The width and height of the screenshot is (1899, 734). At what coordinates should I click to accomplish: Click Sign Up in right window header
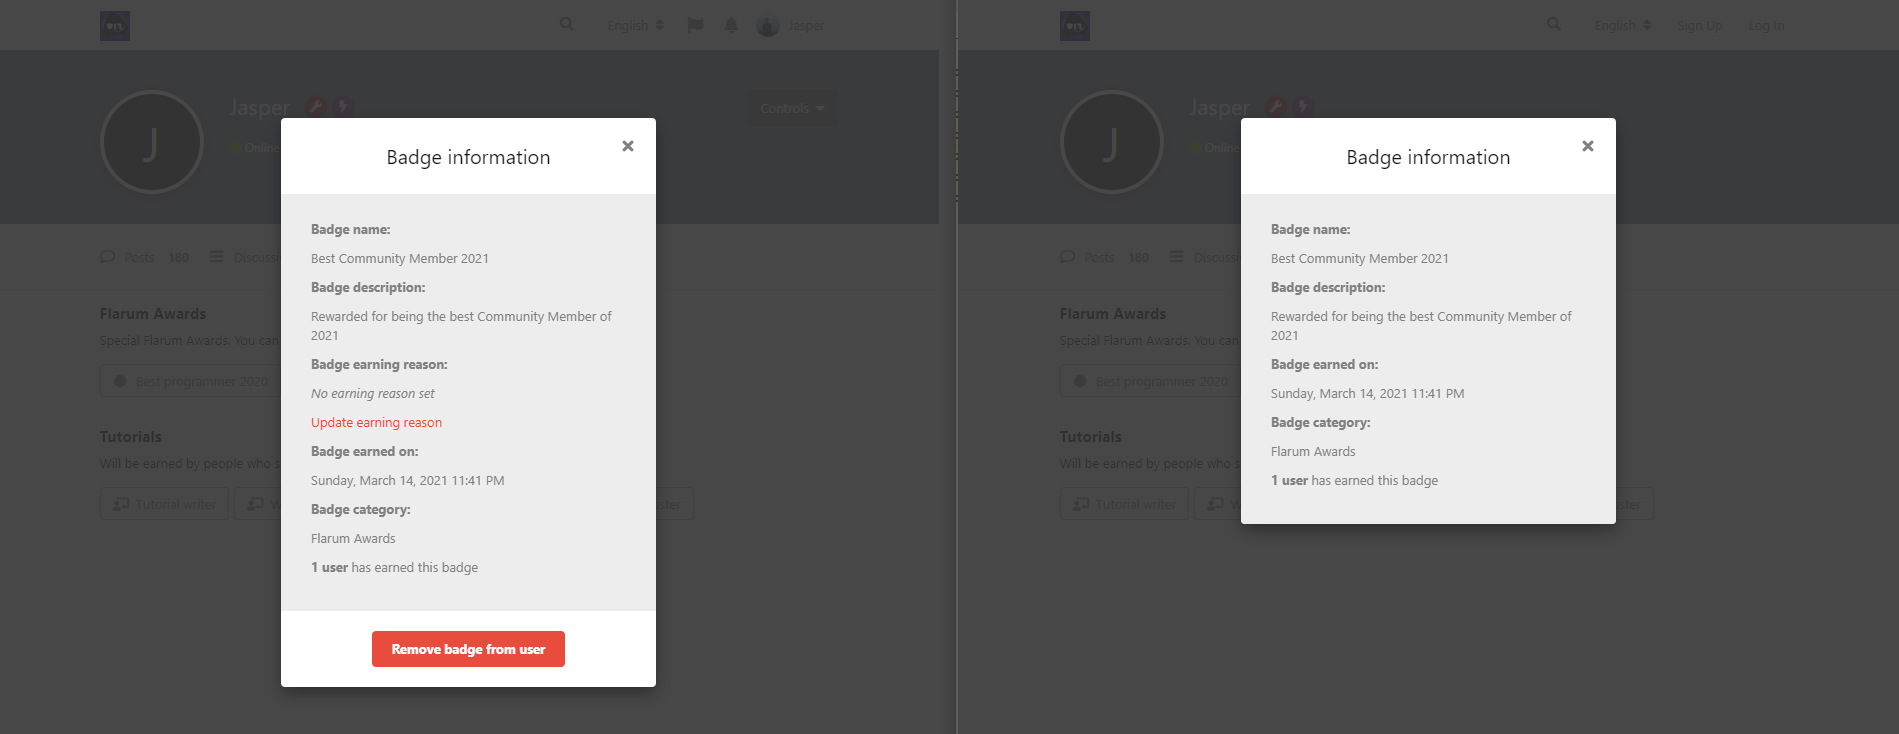1700,25
